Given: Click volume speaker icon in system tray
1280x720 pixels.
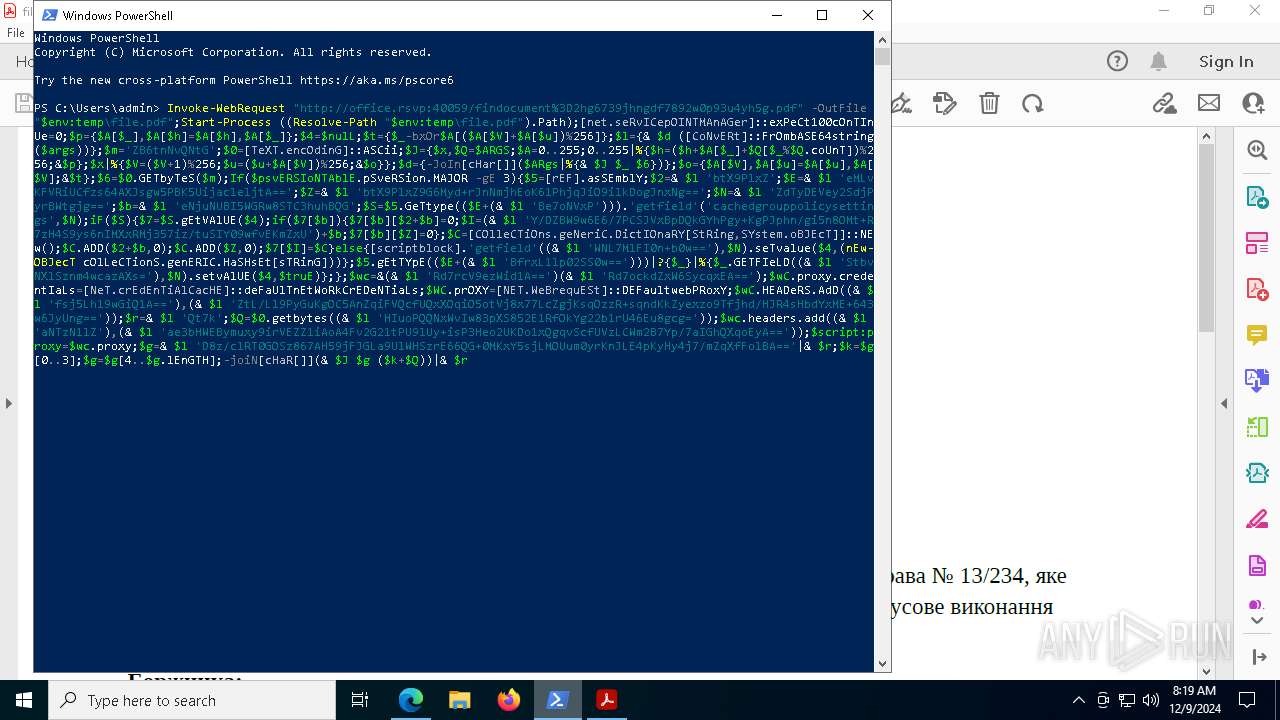Looking at the screenshot, I should pyautogui.click(x=1151, y=700).
